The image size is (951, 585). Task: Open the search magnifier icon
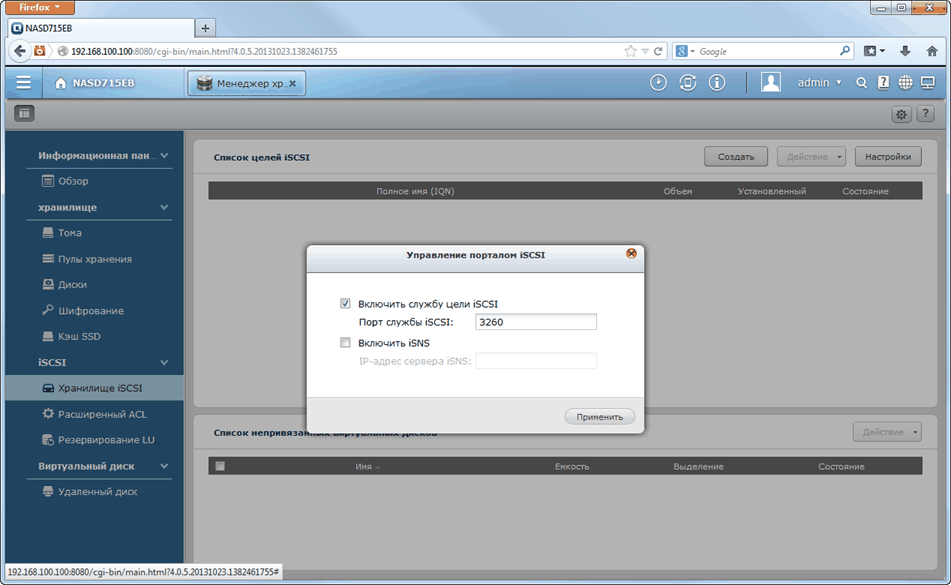(862, 83)
